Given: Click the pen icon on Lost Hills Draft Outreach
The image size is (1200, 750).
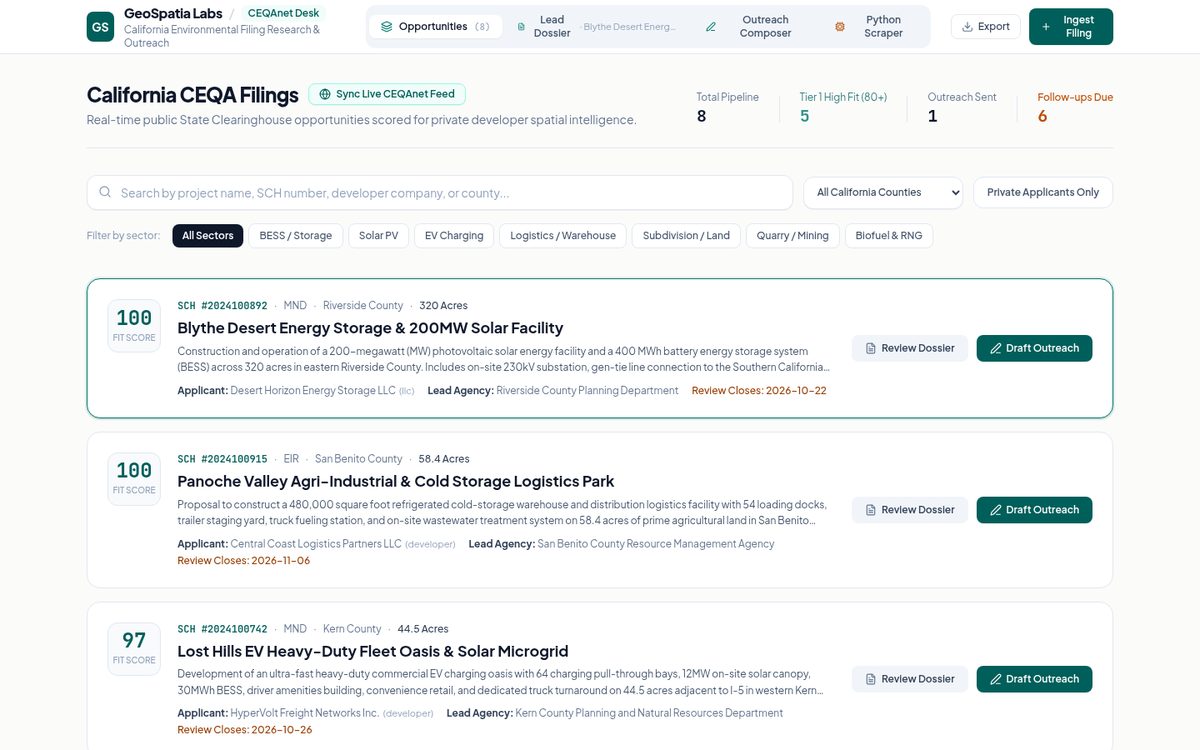Looking at the screenshot, I should tap(996, 679).
